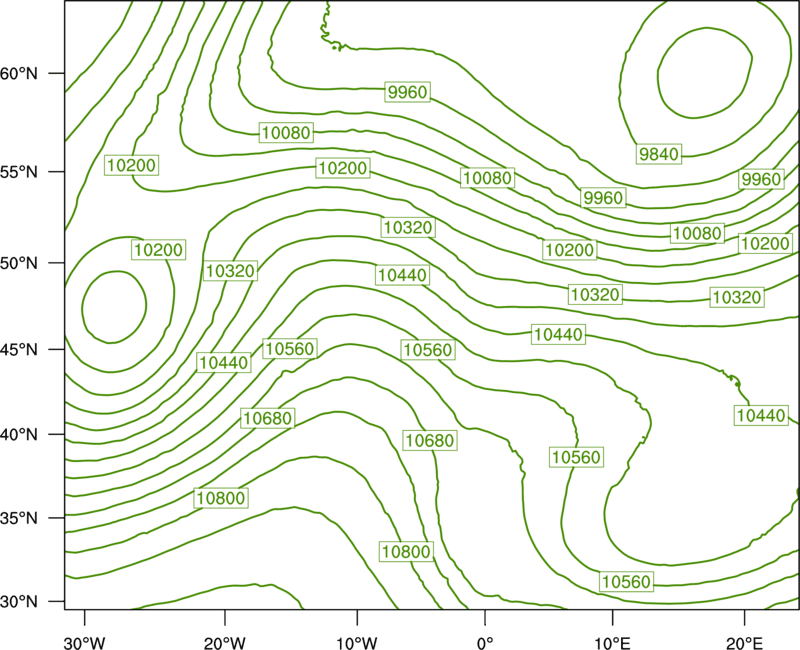The height and width of the screenshot is (650, 800).
Task: Select the 55°N latitude label
Action: (x=19, y=172)
